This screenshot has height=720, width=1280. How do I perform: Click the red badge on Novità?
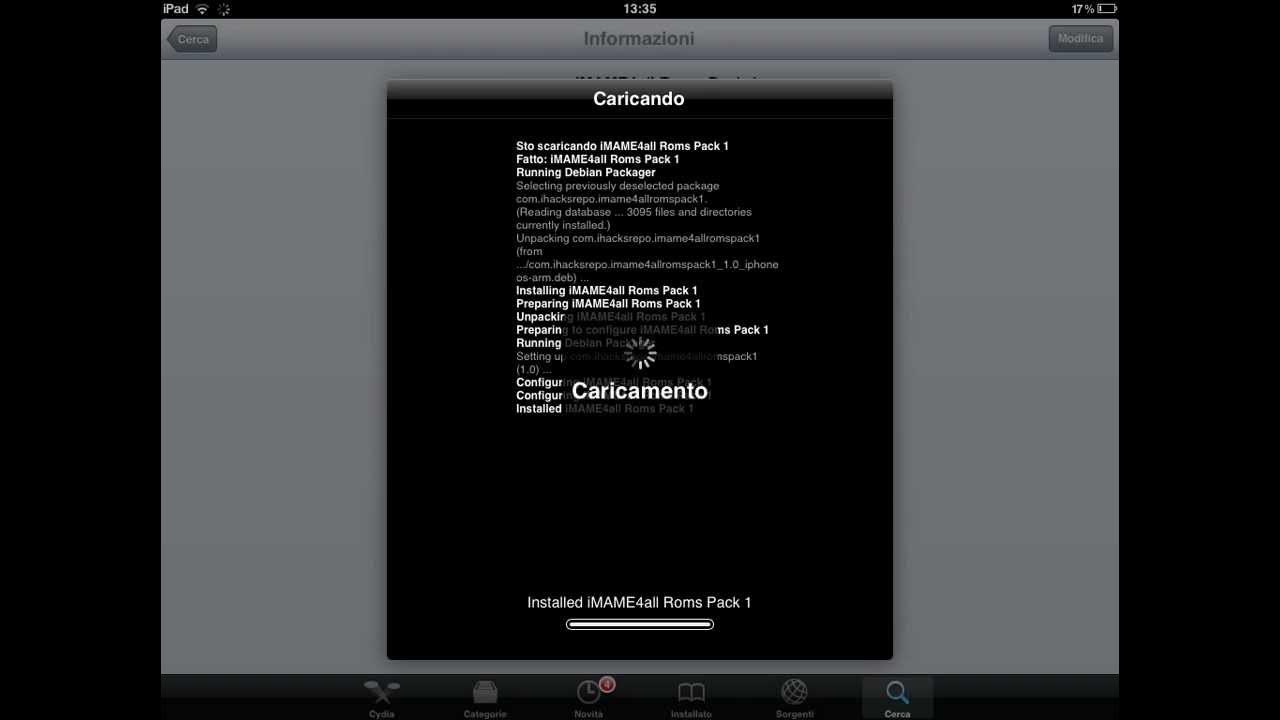607,685
